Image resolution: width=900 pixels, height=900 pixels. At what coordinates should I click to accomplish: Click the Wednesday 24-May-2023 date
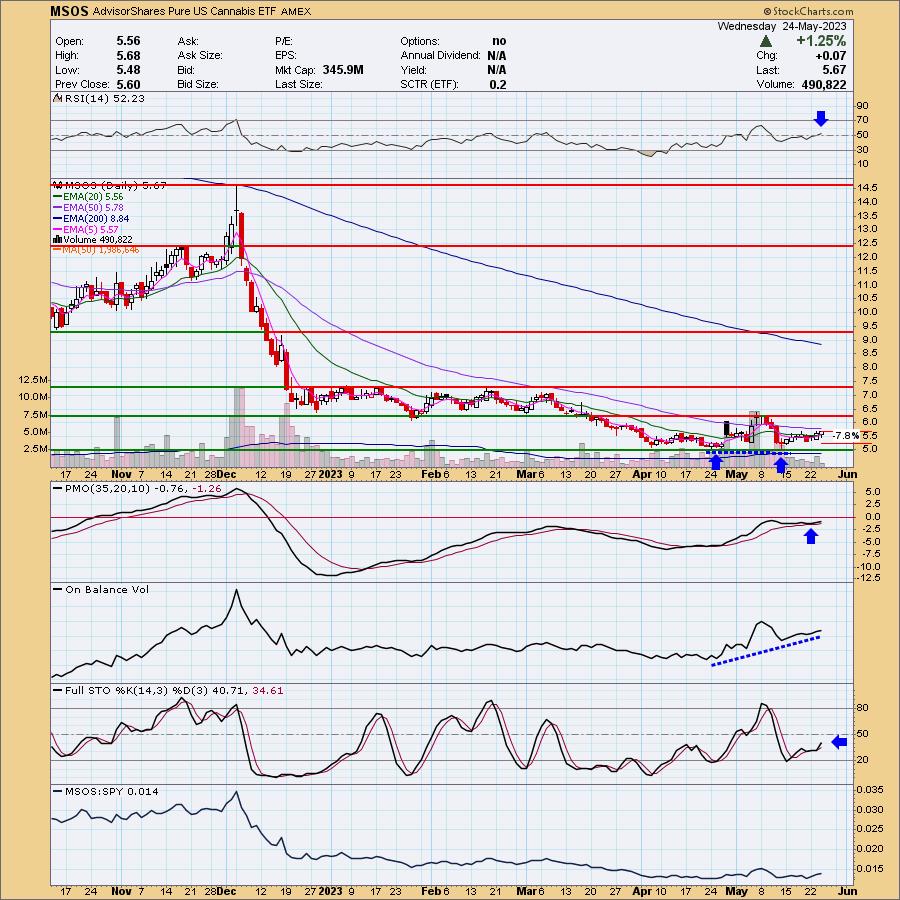(x=782, y=26)
